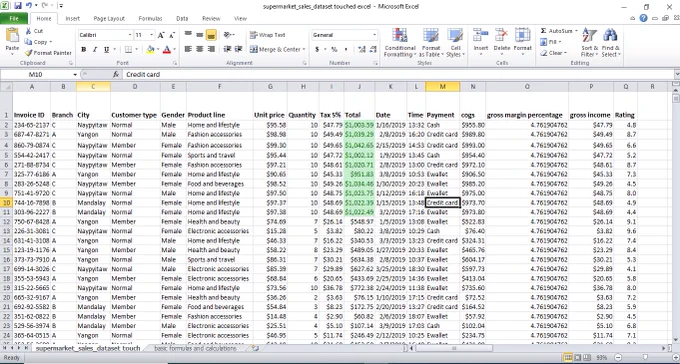The width and height of the screenshot is (680, 364).
Task: Click the View ribbon tab
Action: point(240,19)
